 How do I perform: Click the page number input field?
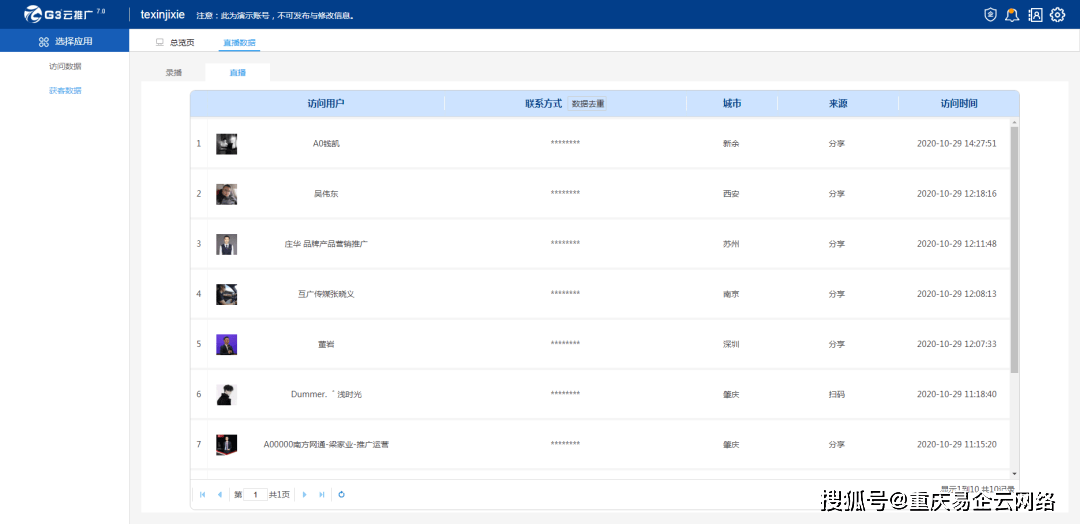tap(255, 494)
